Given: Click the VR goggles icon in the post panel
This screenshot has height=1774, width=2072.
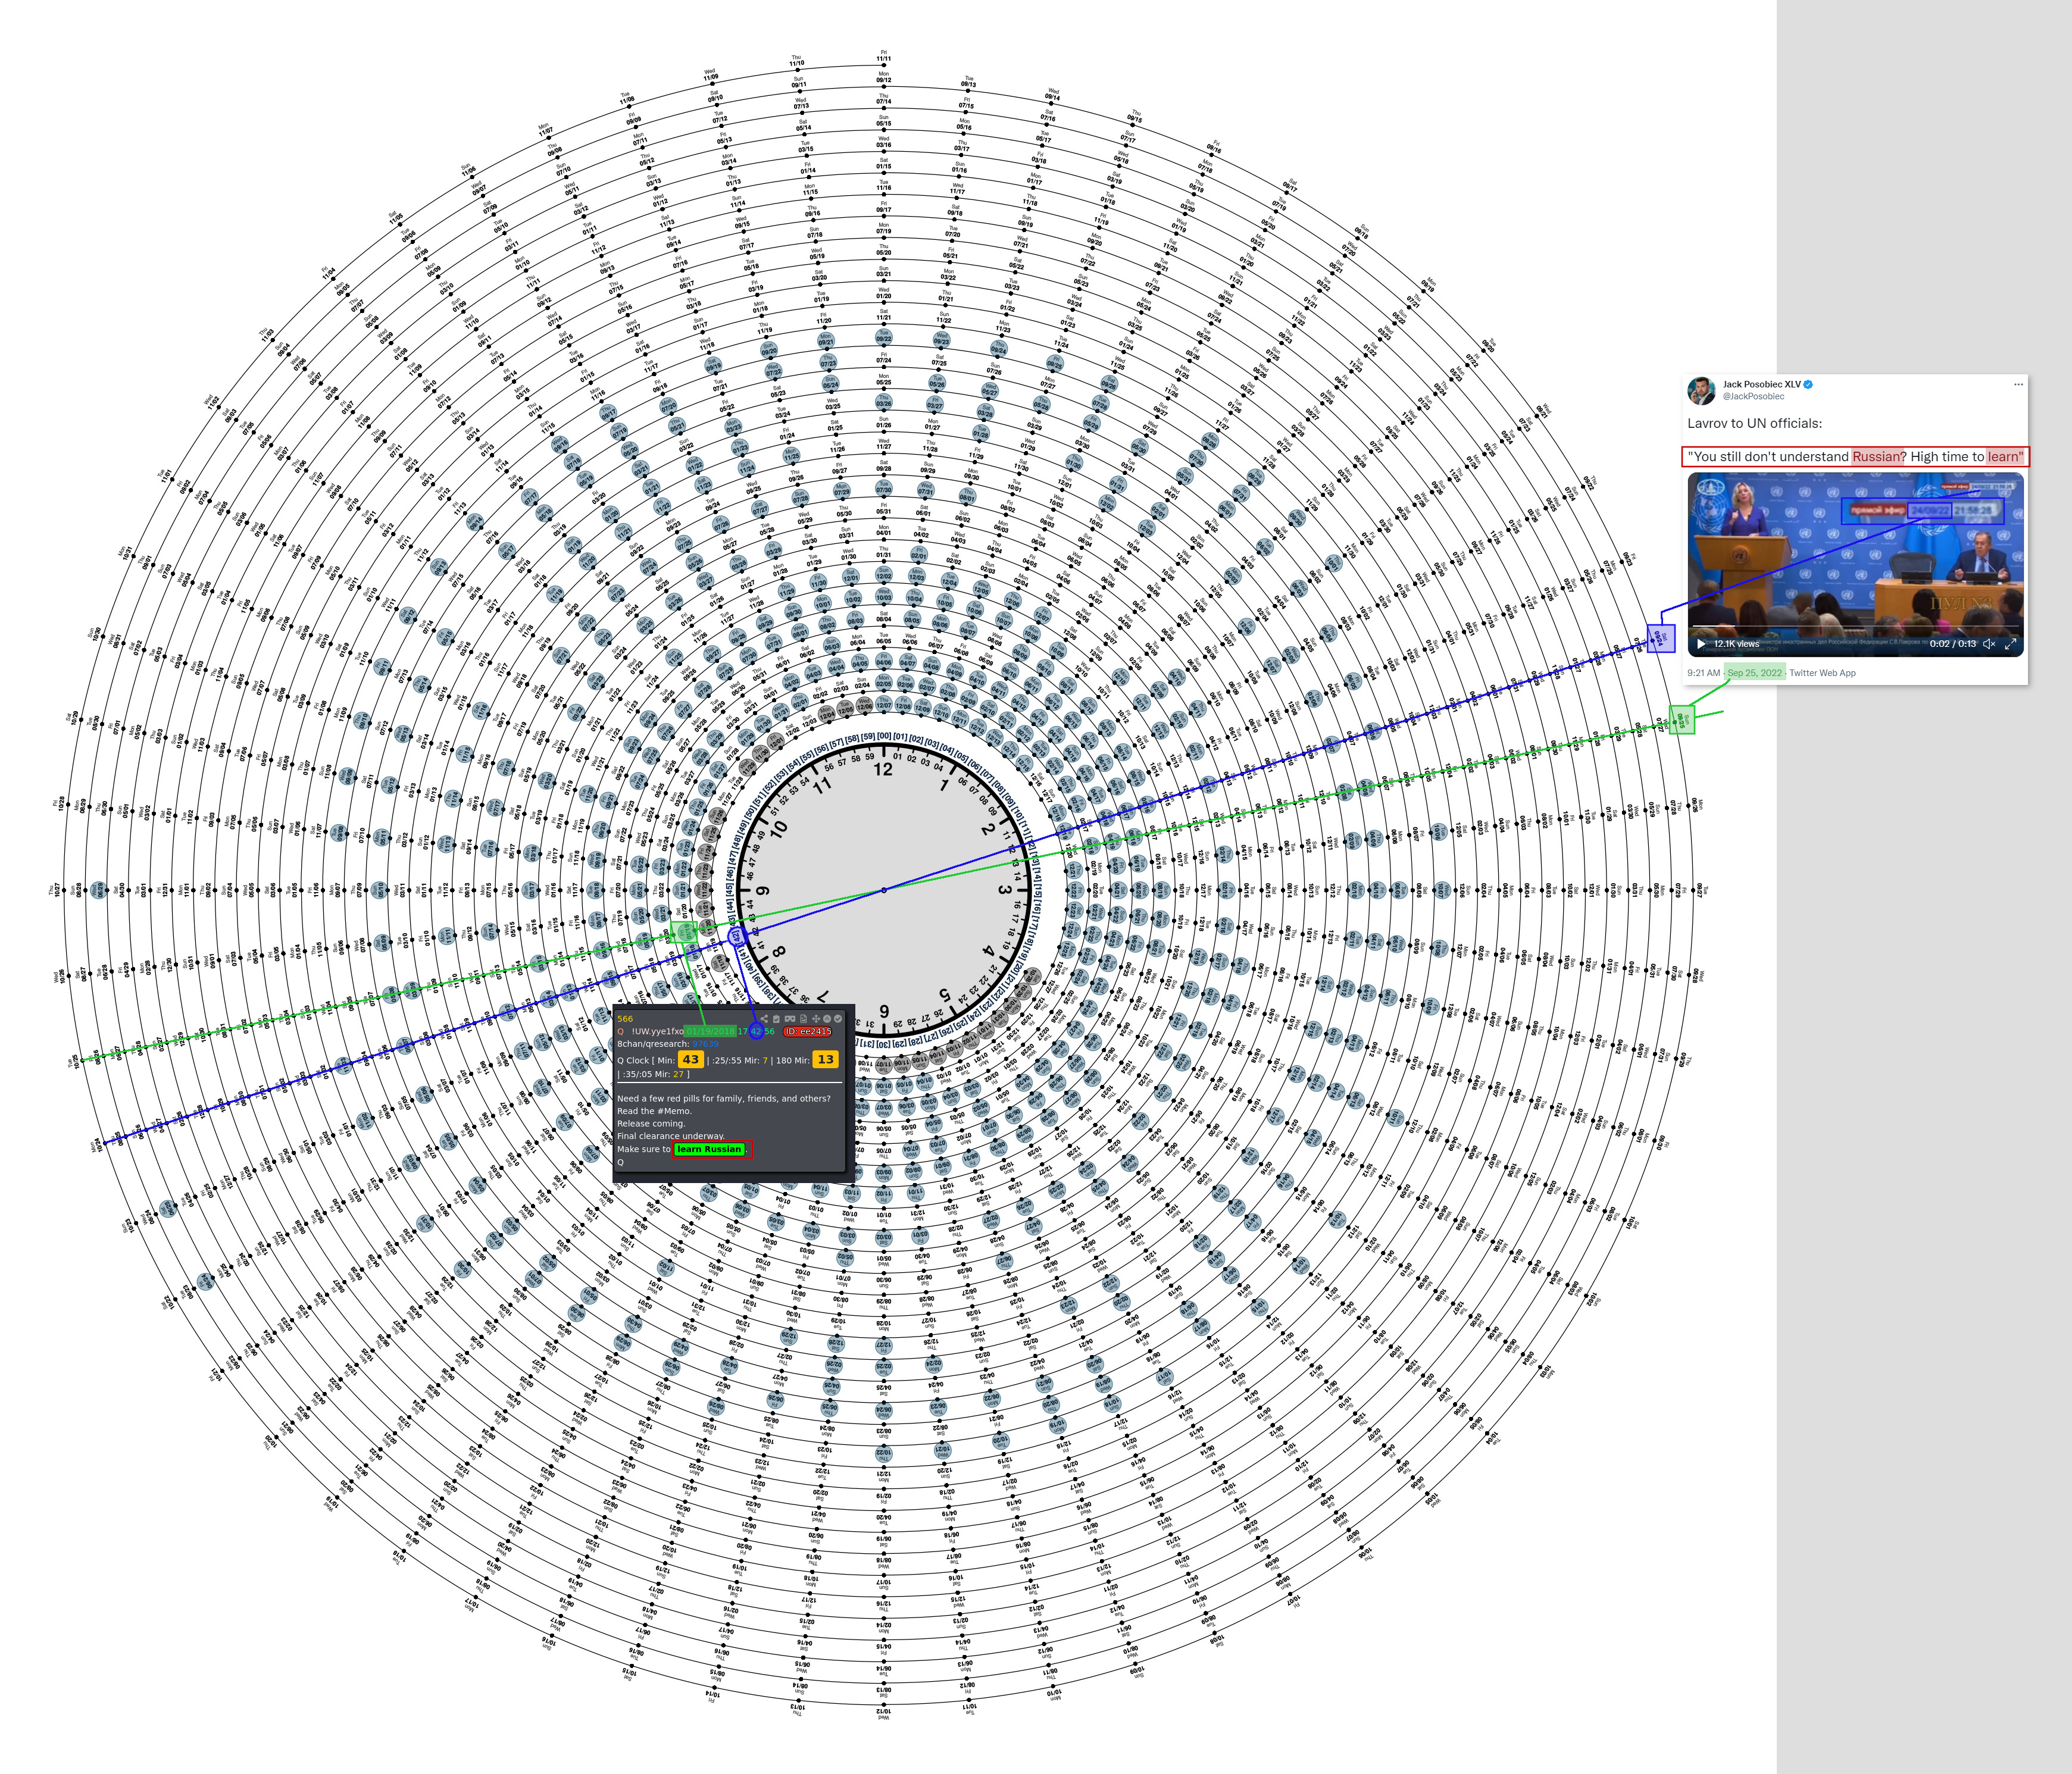Looking at the screenshot, I should 790,1019.
